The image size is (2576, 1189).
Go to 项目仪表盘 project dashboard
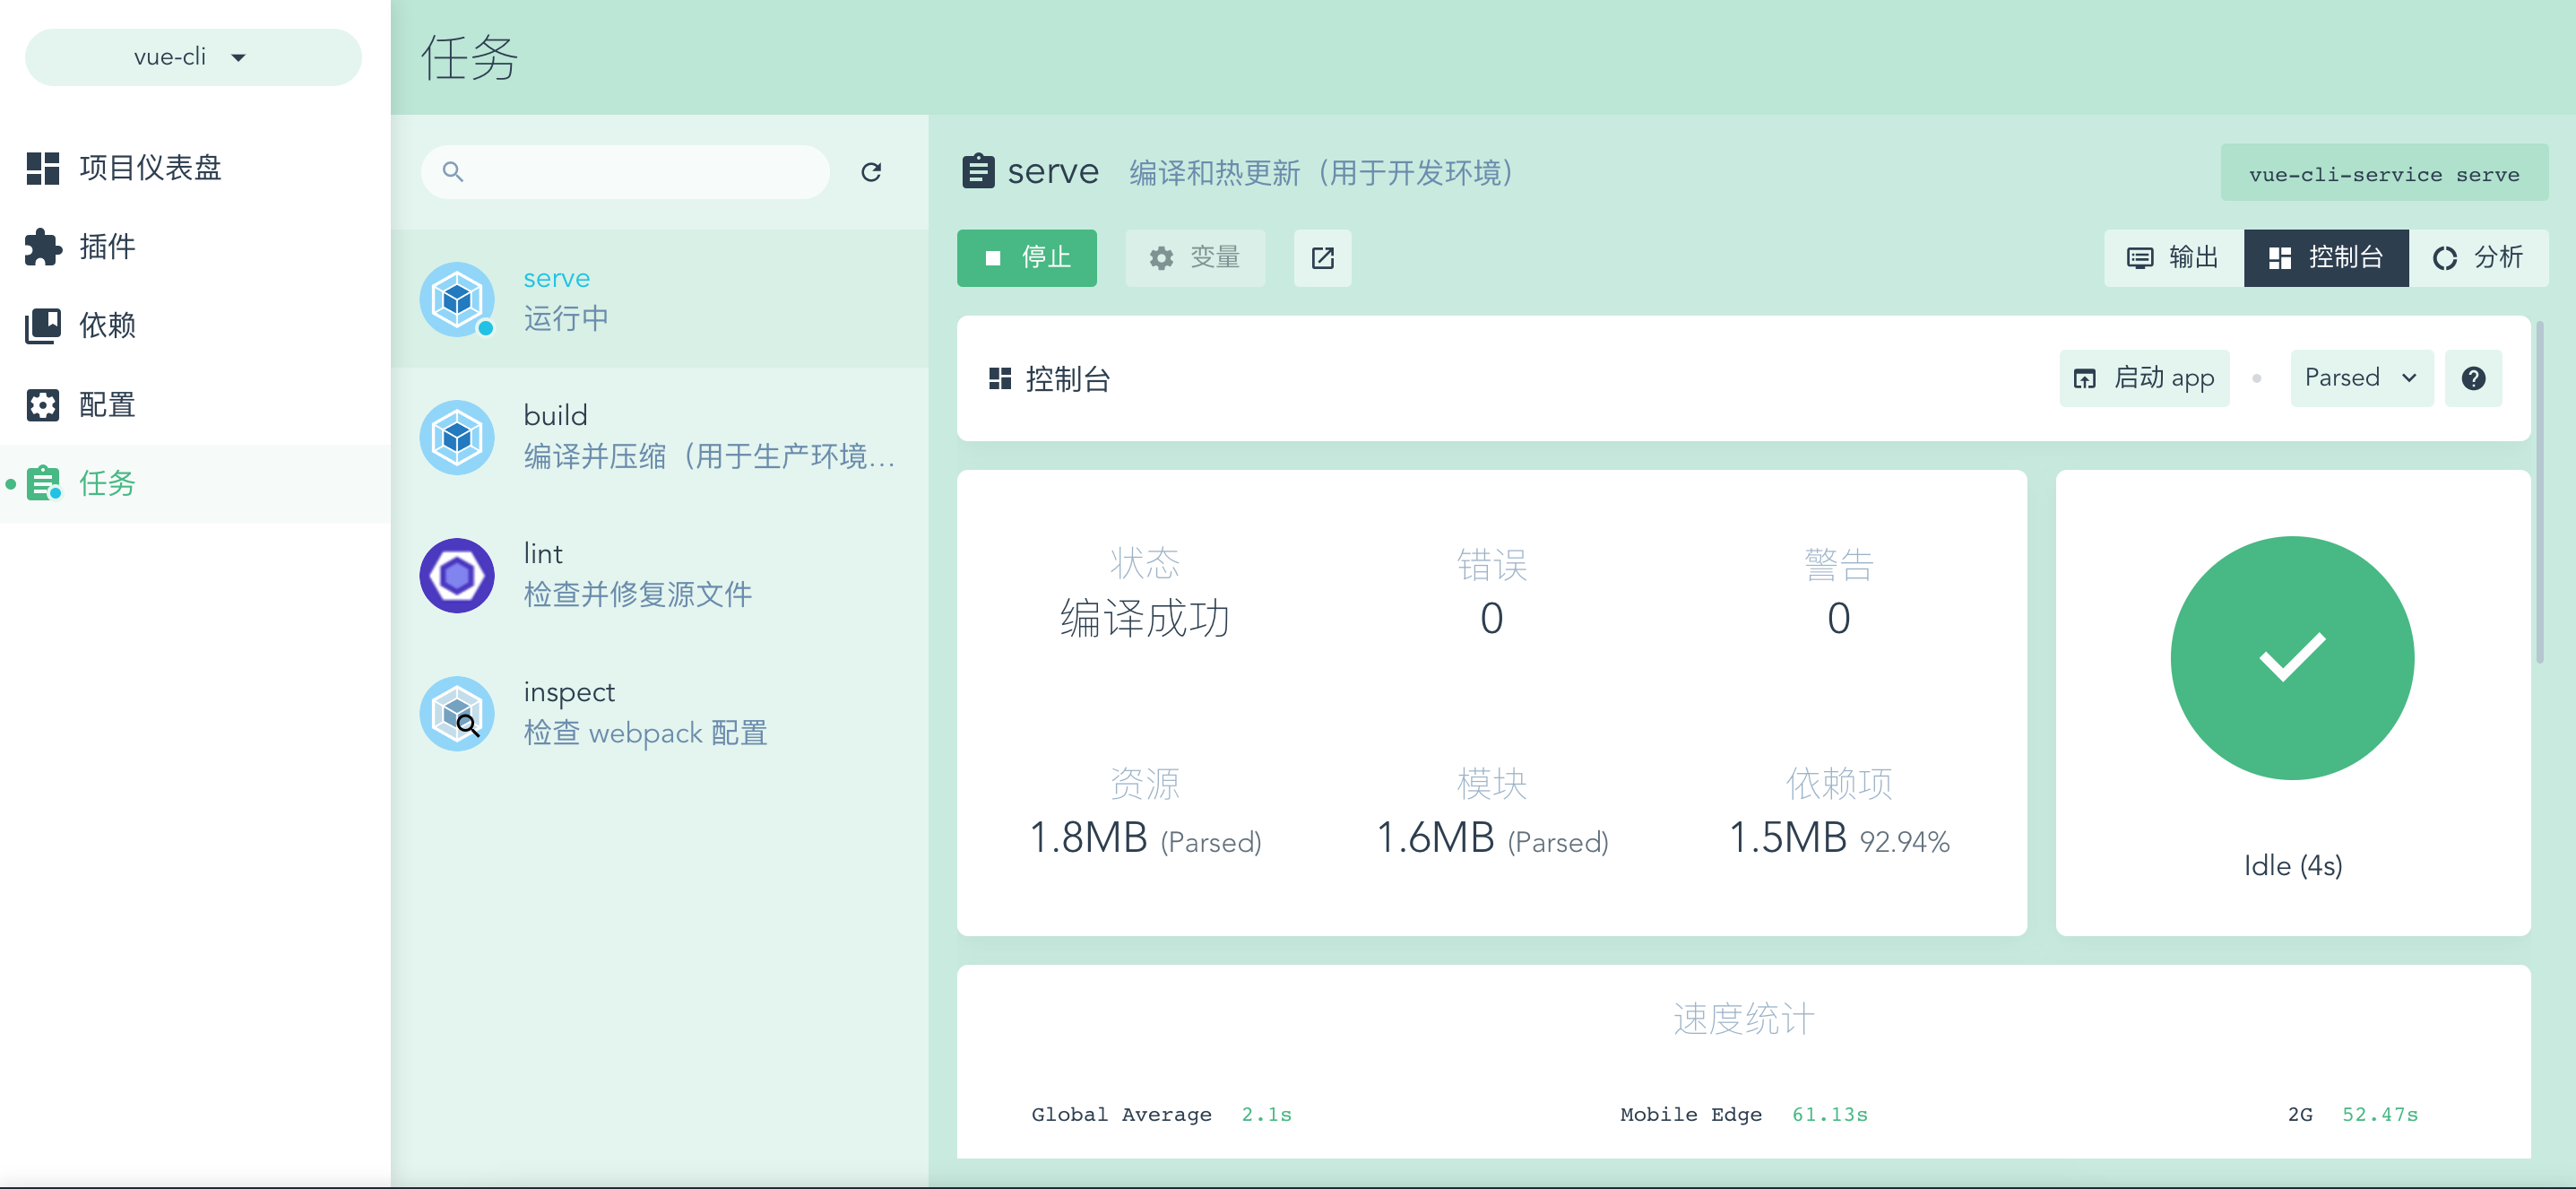coord(150,167)
